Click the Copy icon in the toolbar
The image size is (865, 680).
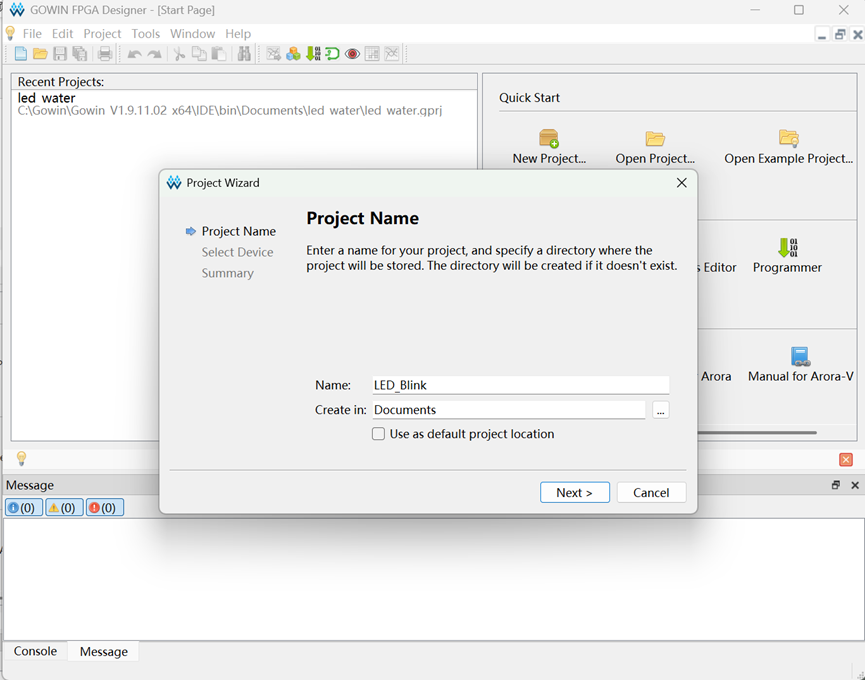(x=199, y=53)
